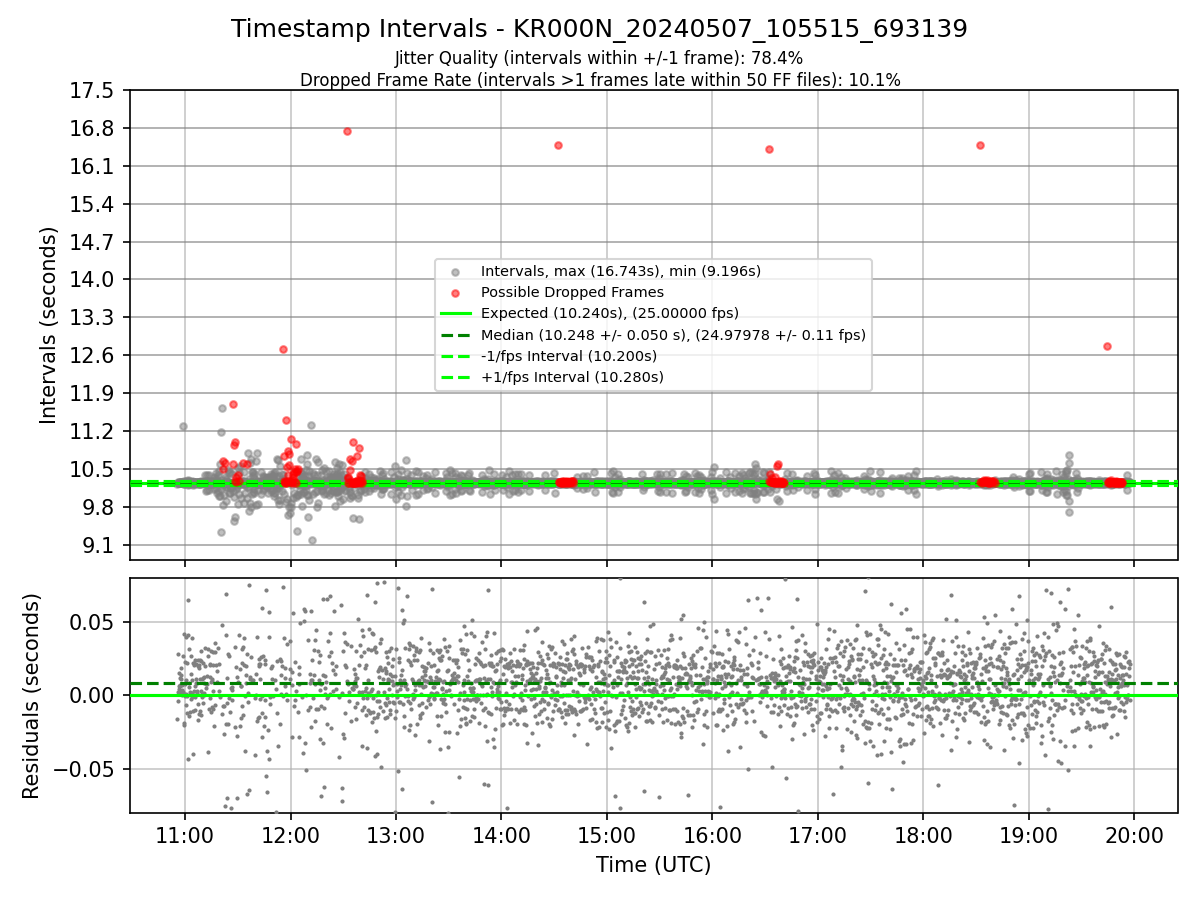Click the red outlier point above 18:30 near 16.5s

tap(980, 145)
